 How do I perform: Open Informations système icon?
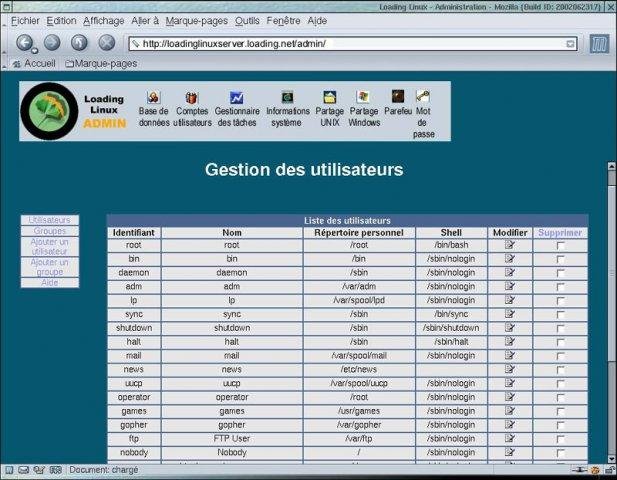288,97
